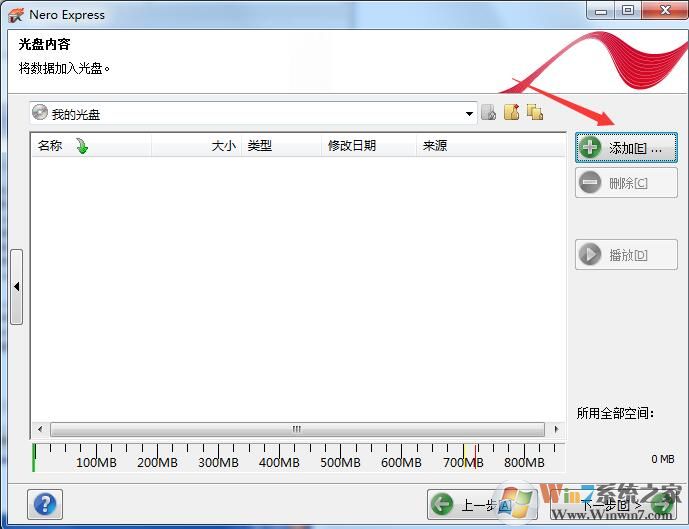Minimize the Nero Express window

600,11
